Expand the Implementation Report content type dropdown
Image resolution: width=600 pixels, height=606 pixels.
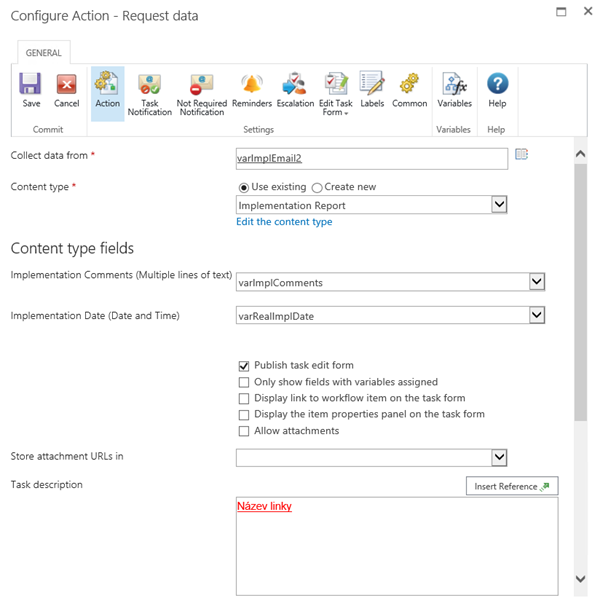click(499, 204)
